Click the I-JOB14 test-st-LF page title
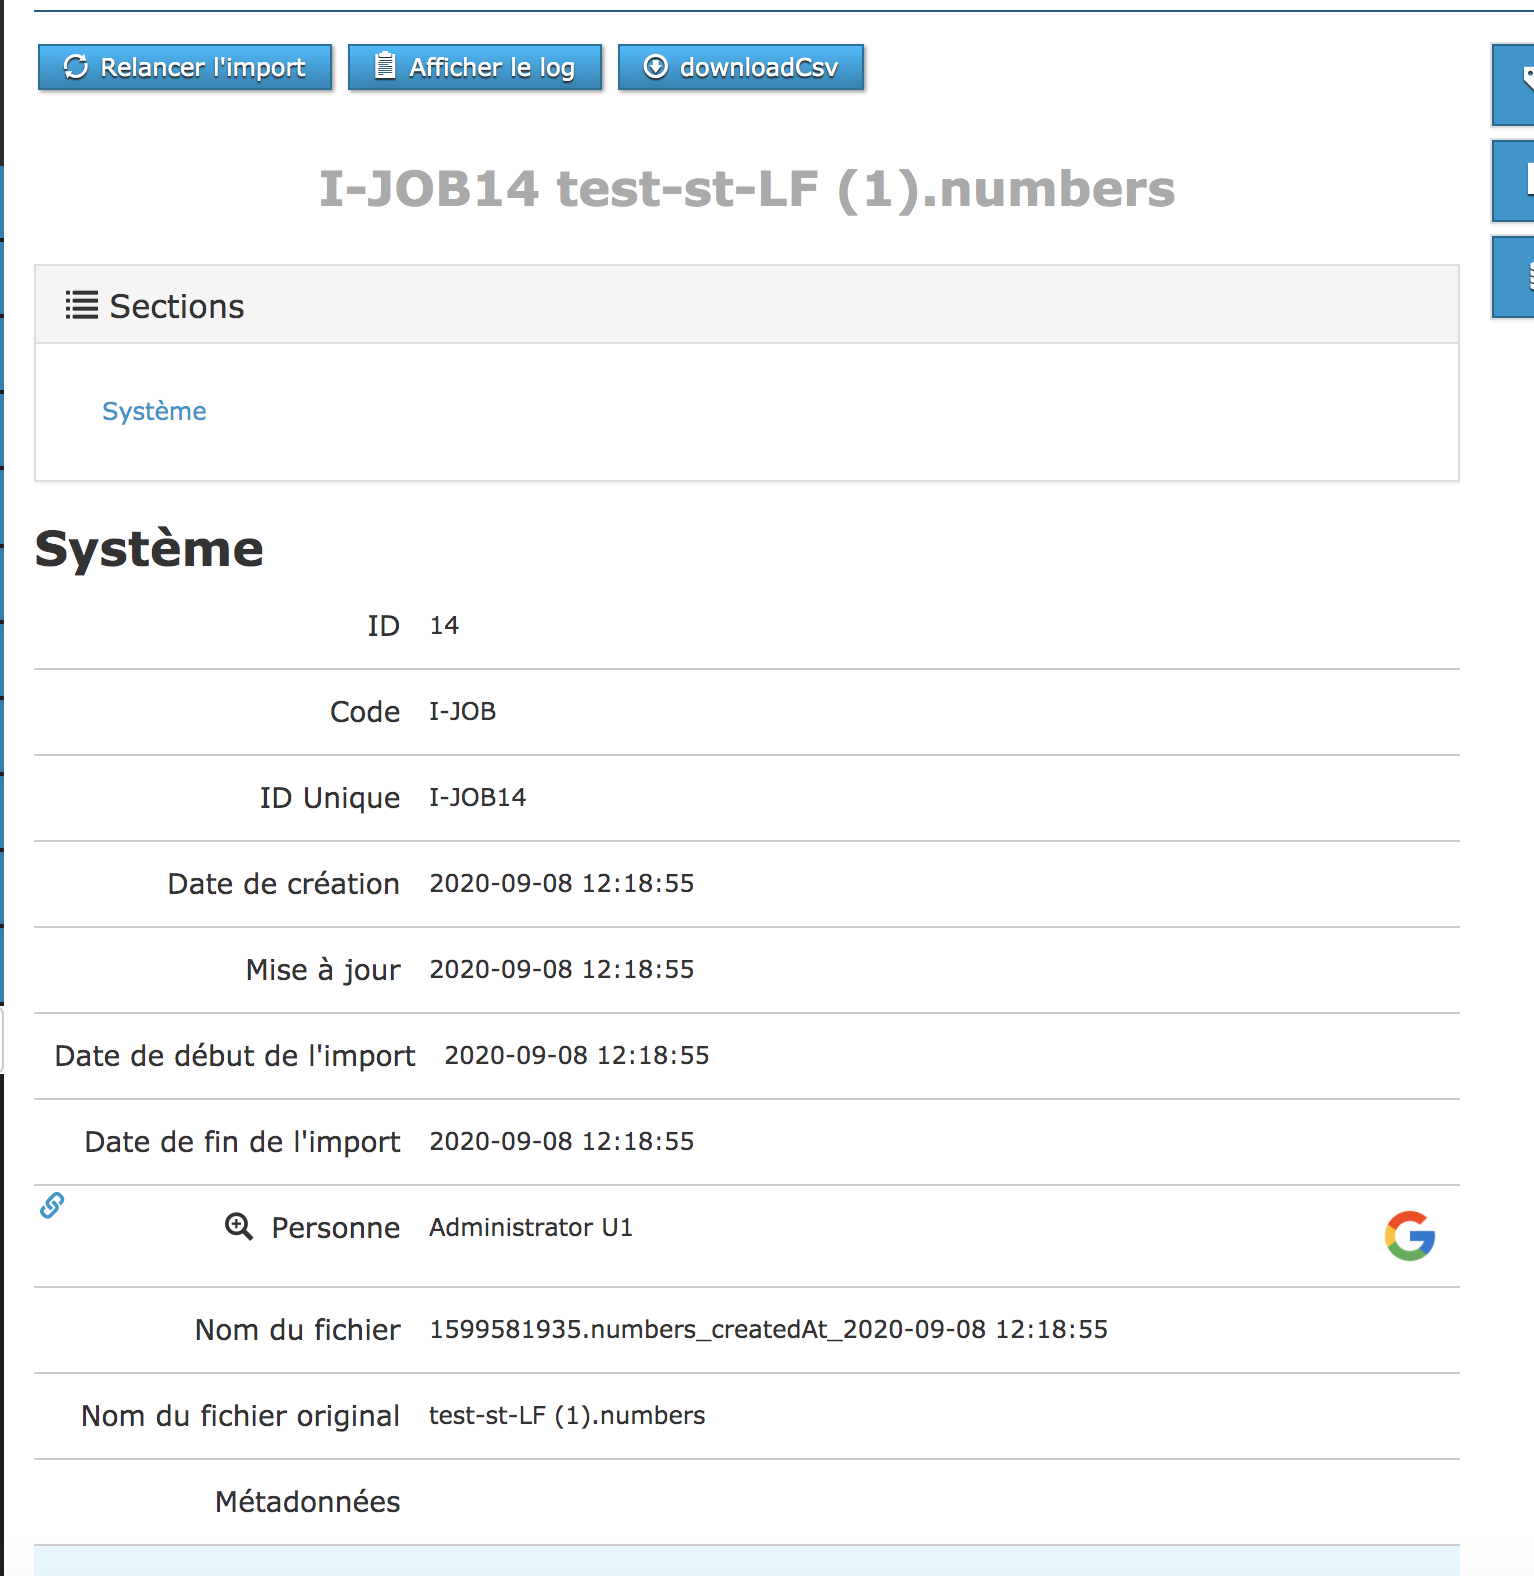 tap(746, 188)
